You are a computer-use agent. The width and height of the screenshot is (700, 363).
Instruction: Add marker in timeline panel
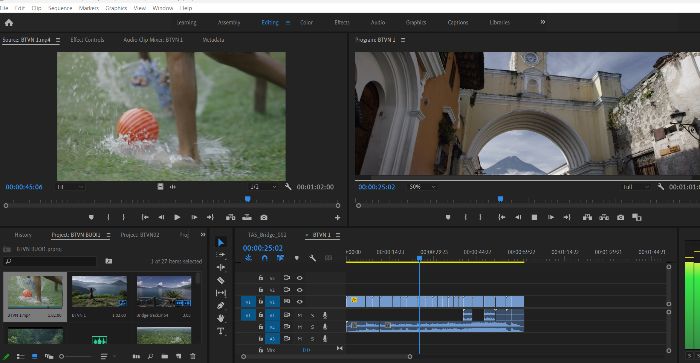point(296,258)
